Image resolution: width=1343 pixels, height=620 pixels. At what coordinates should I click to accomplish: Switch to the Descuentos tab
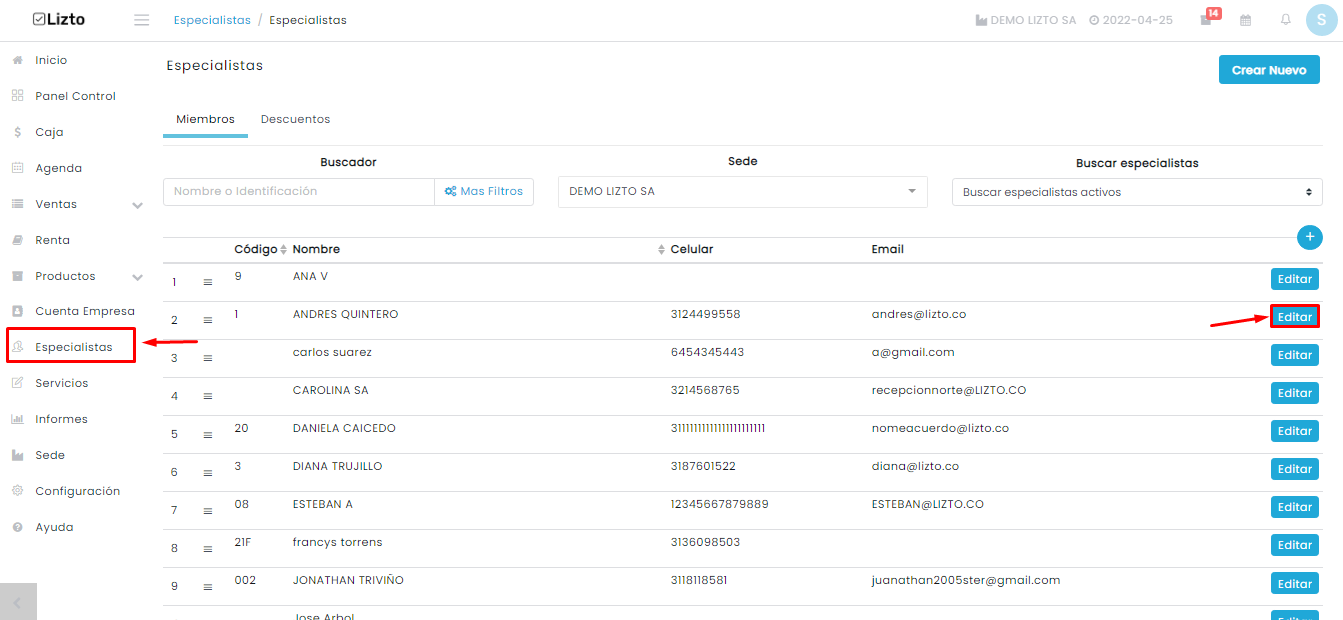click(295, 119)
